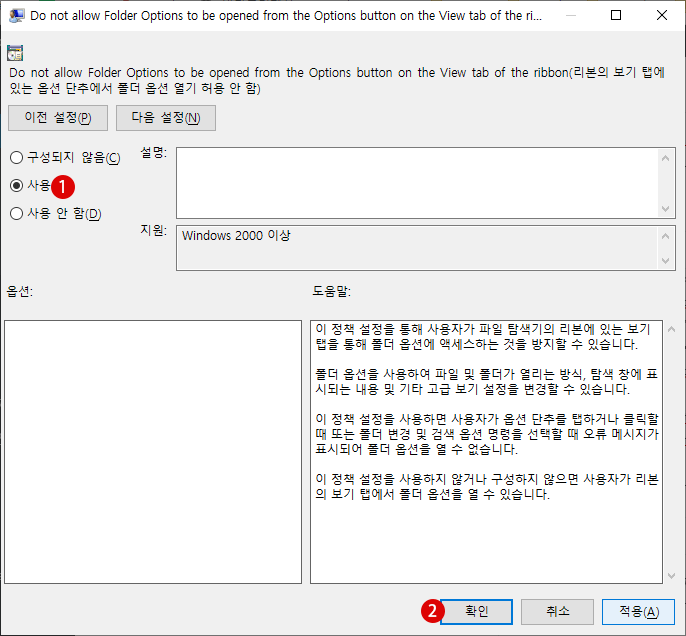This screenshot has width=686, height=636.
Task: Go to previous setting with 이전 설정(P)
Action: click(x=58, y=118)
